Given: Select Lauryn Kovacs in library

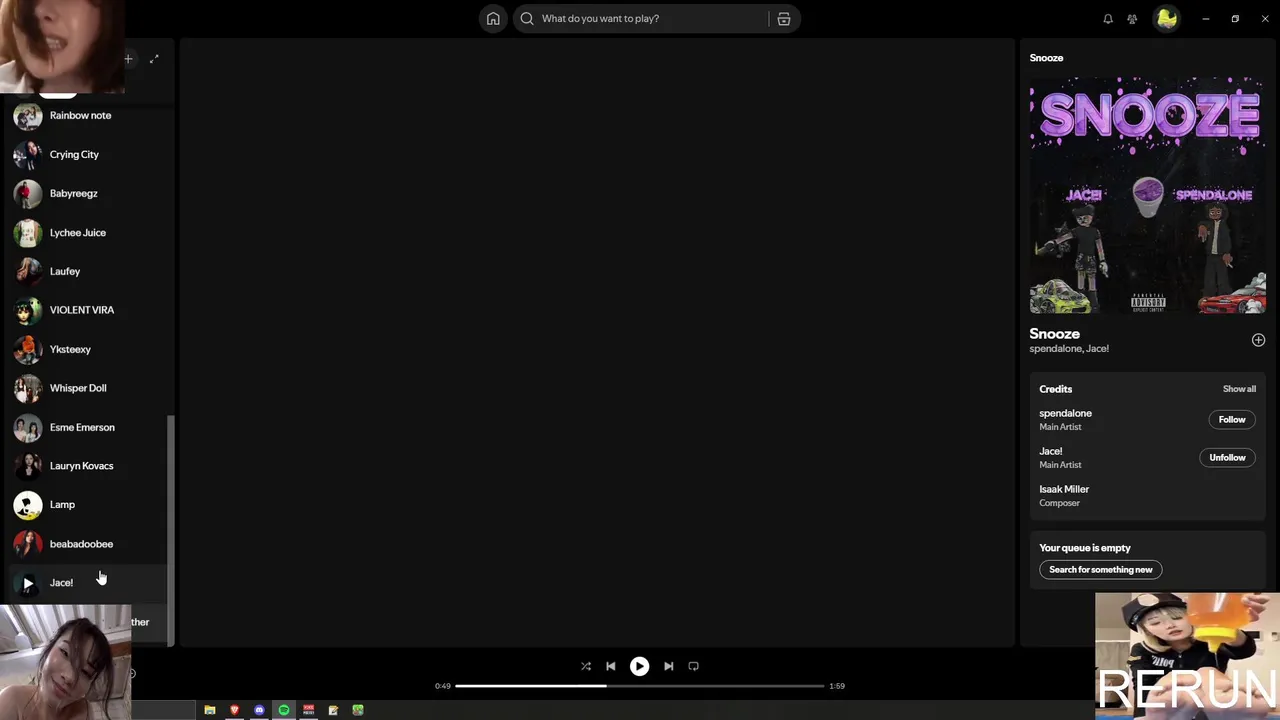Looking at the screenshot, I should pos(88,466).
